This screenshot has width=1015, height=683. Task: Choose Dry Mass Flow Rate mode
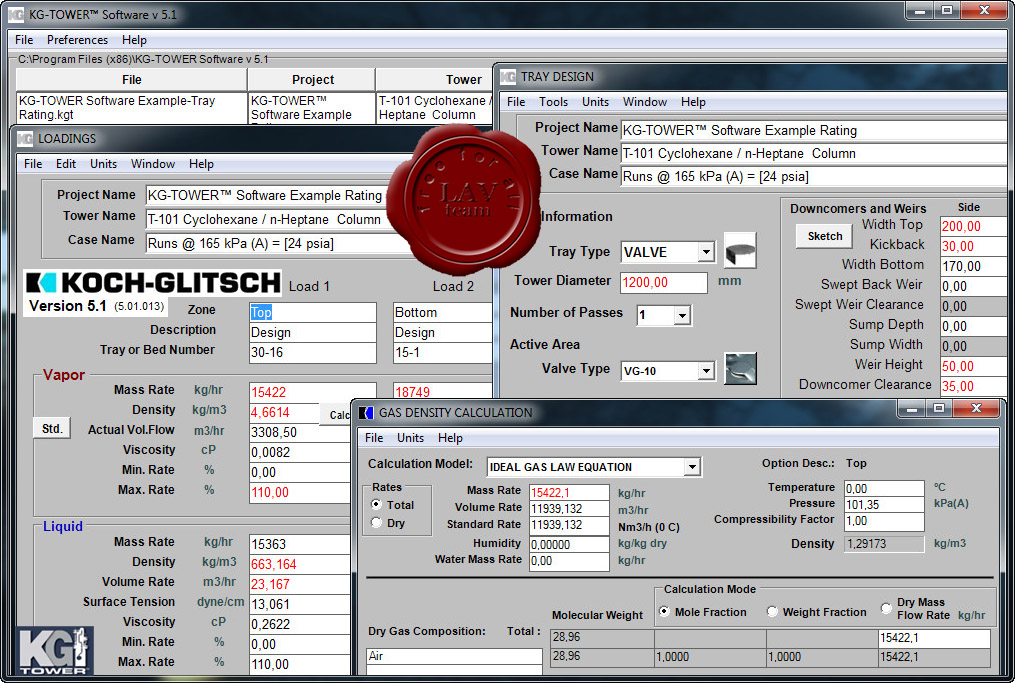(x=886, y=608)
